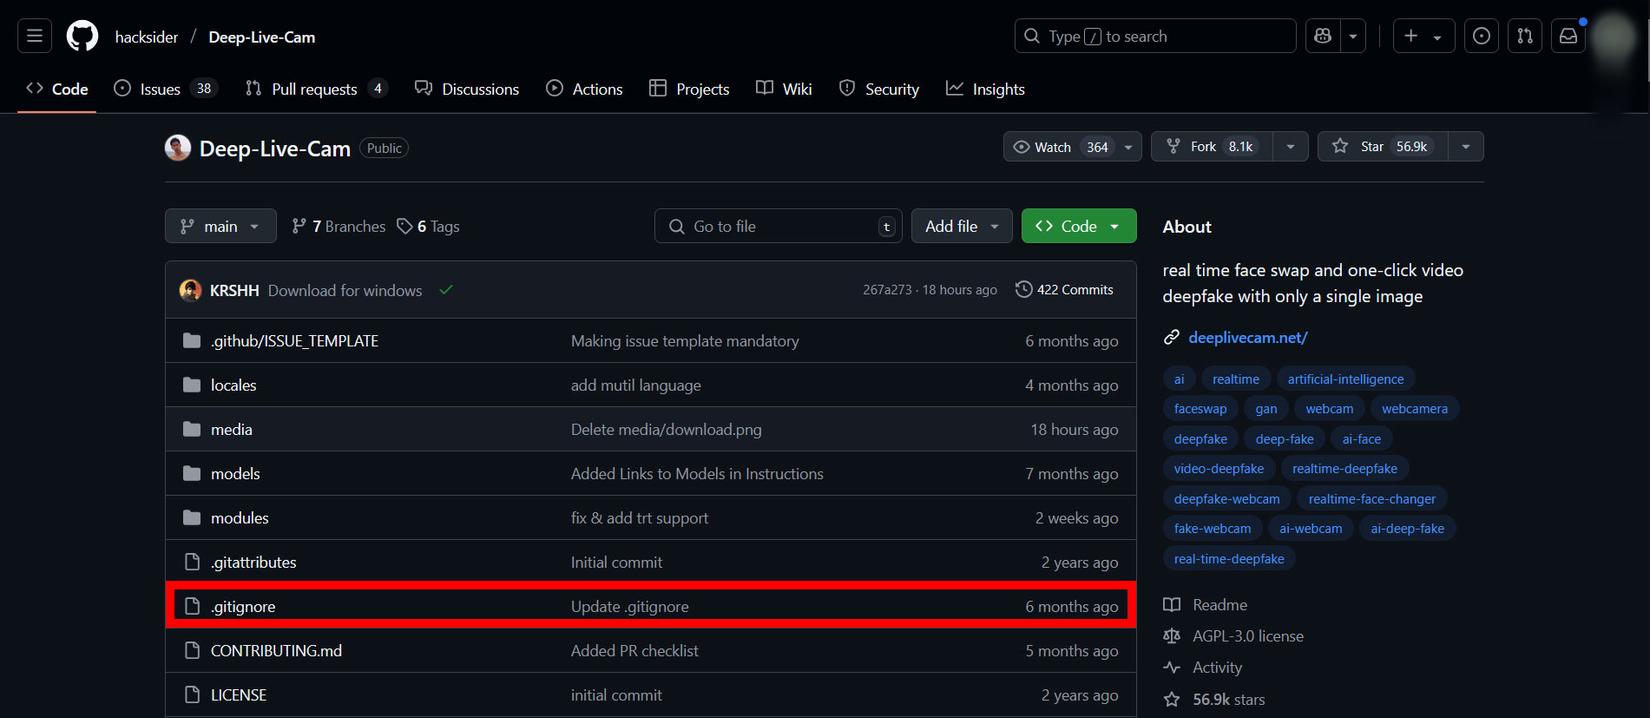Open the Security tab
The image size is (1650, 718).
(x=879, y=89)
